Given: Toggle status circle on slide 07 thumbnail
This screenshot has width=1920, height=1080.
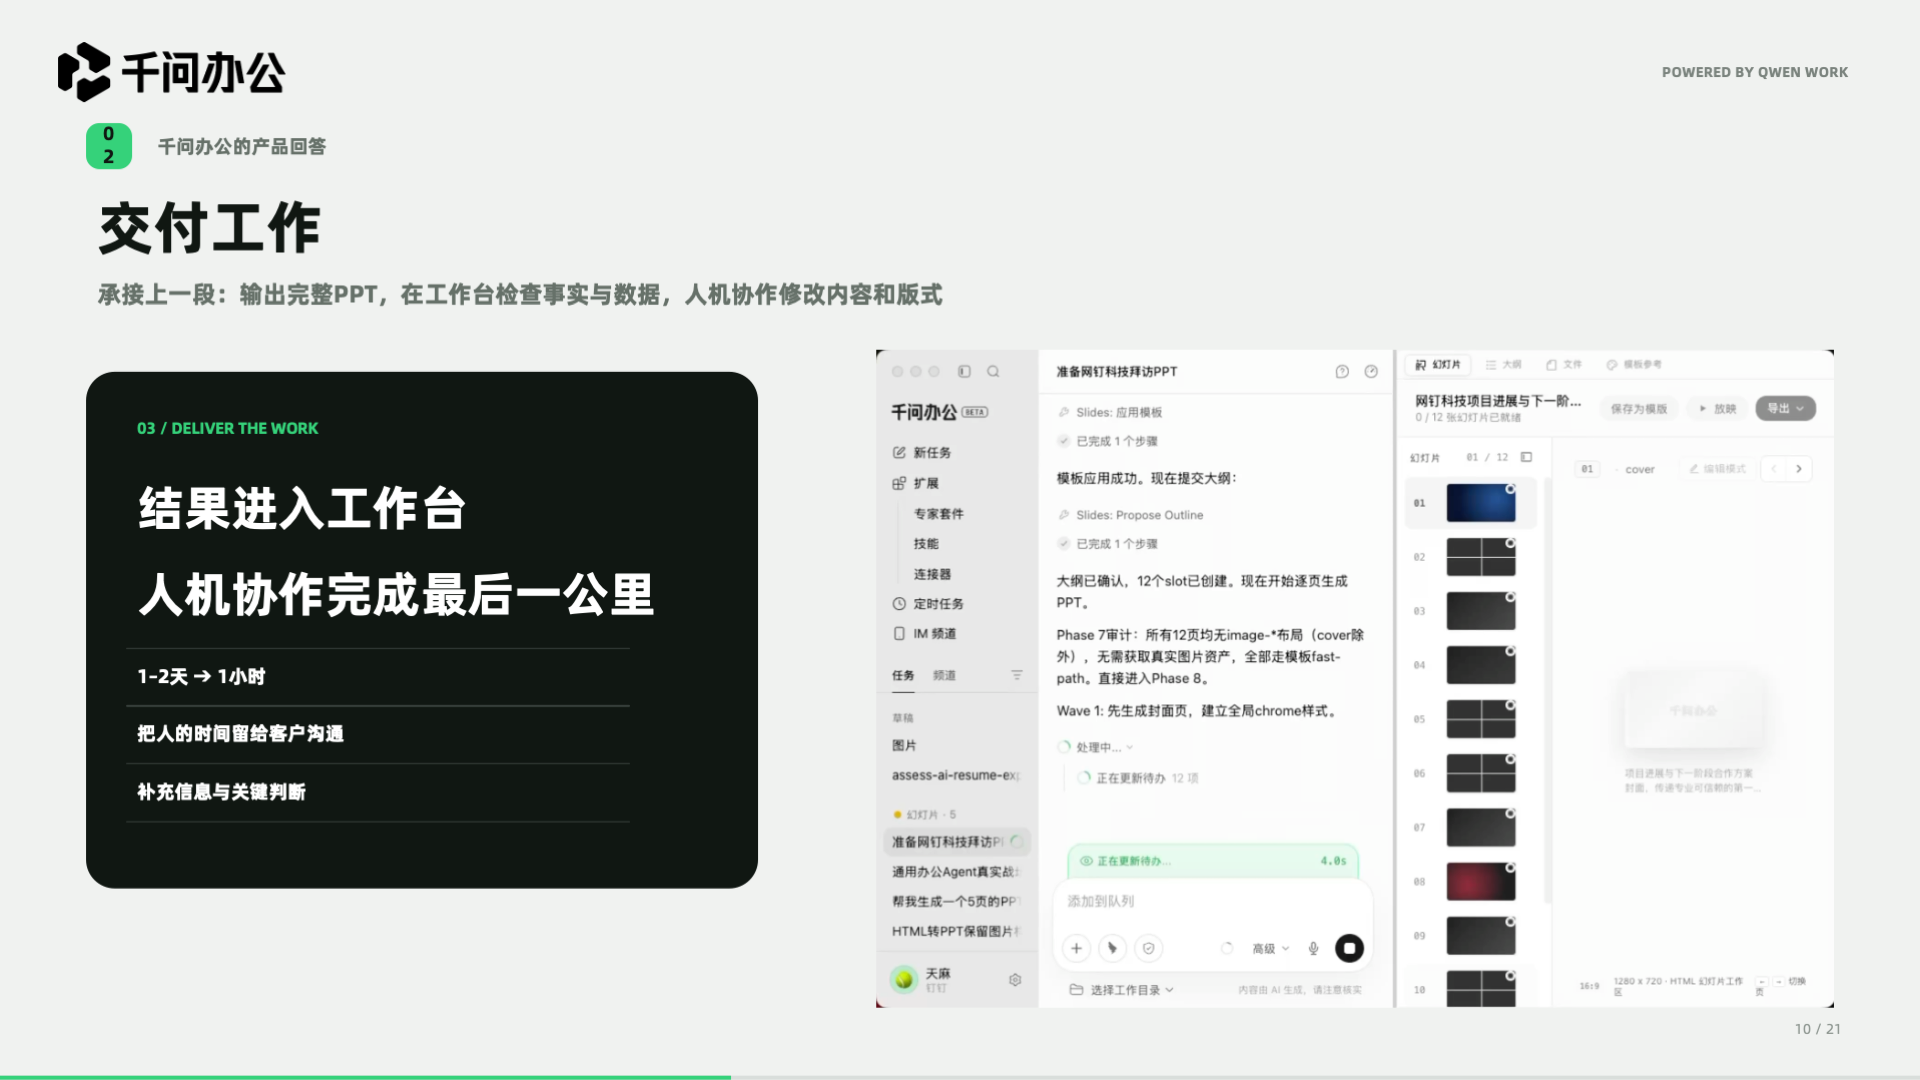Looking at the screenshot, I should 1510,813.
